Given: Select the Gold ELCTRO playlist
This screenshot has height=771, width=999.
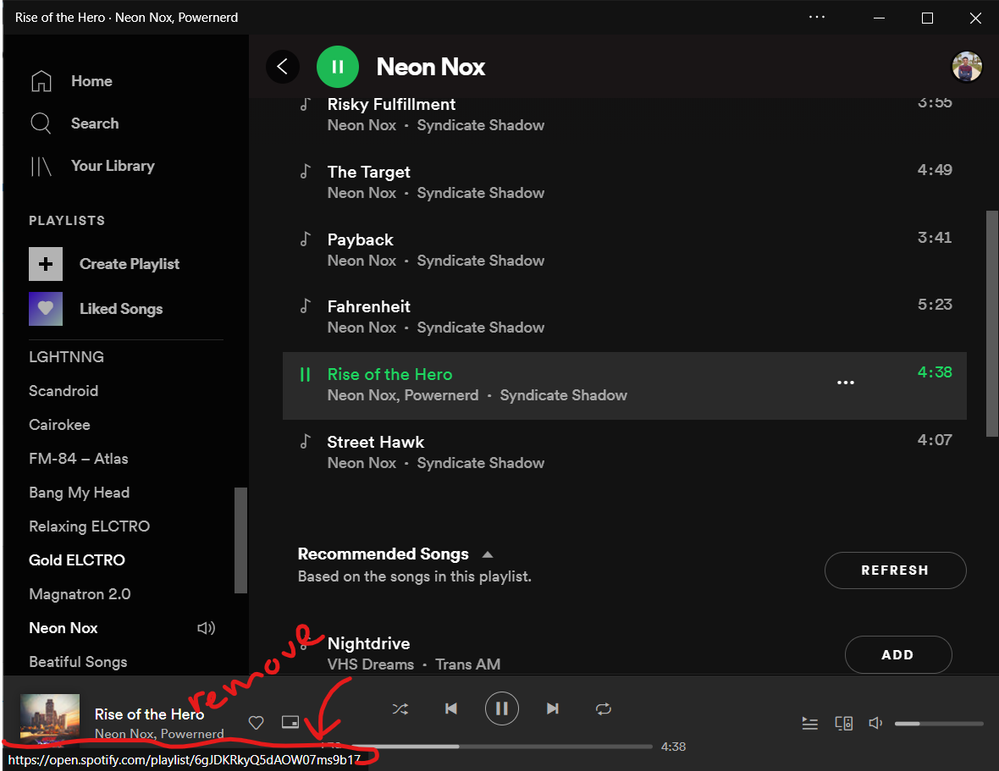Looking at the screenshot, I should pos(76,560).
